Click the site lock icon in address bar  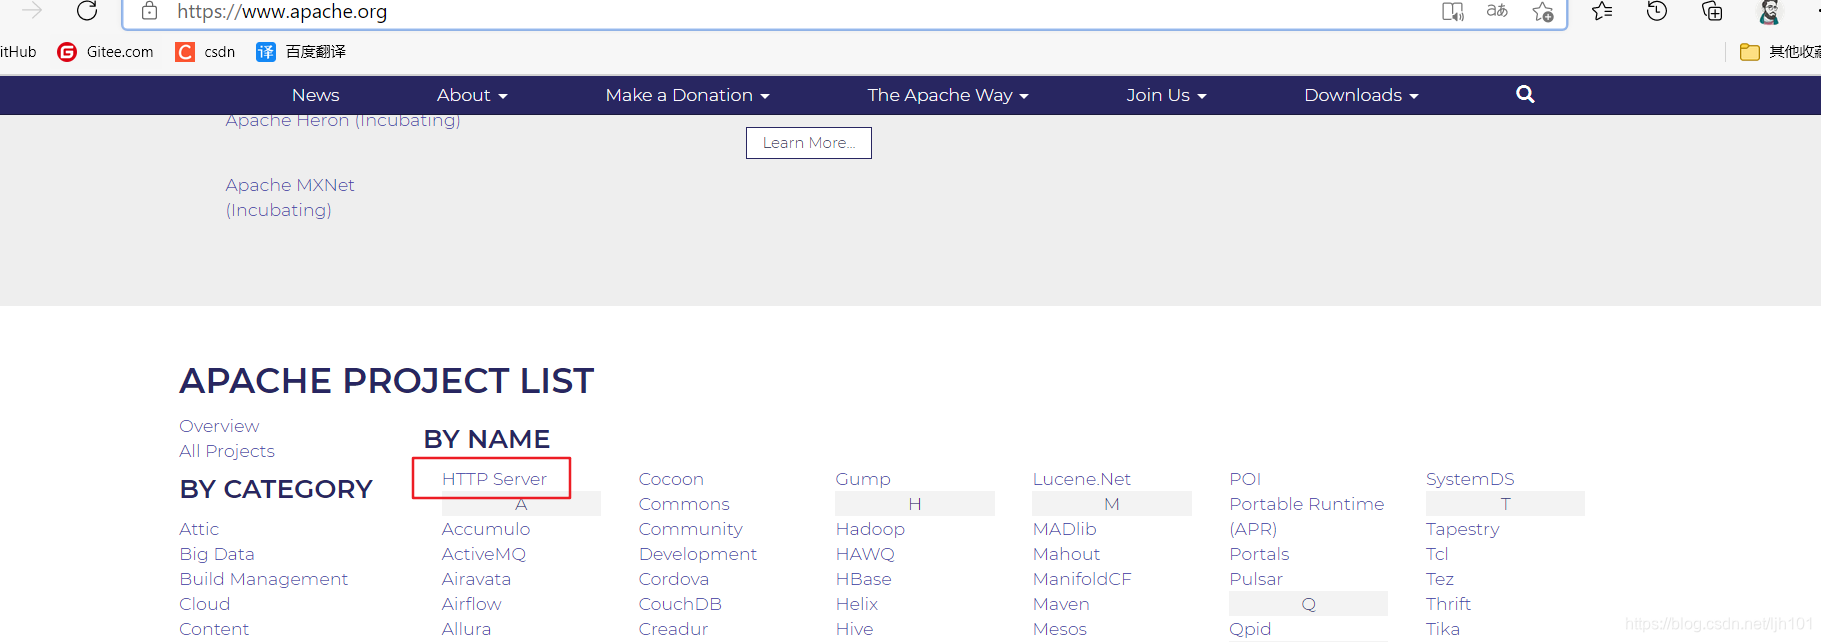point(149,11)
